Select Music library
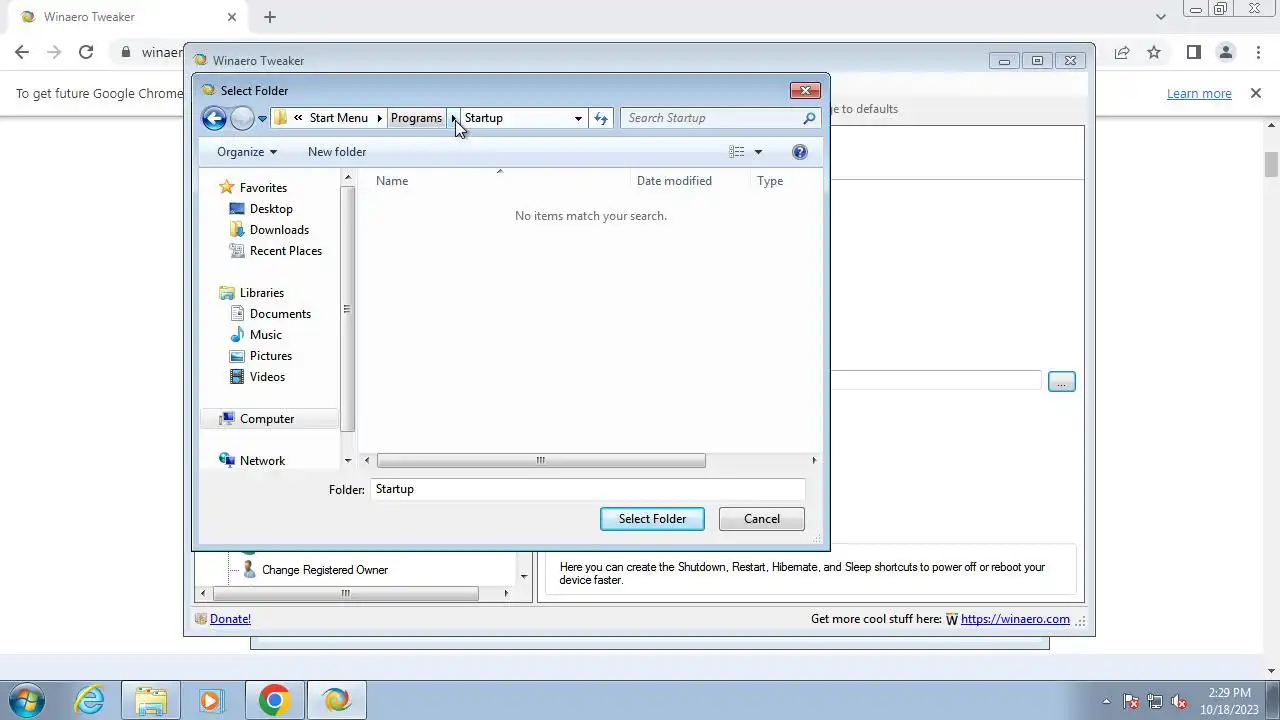Viewport: 1280px width, 720px height. click(266, 335)
